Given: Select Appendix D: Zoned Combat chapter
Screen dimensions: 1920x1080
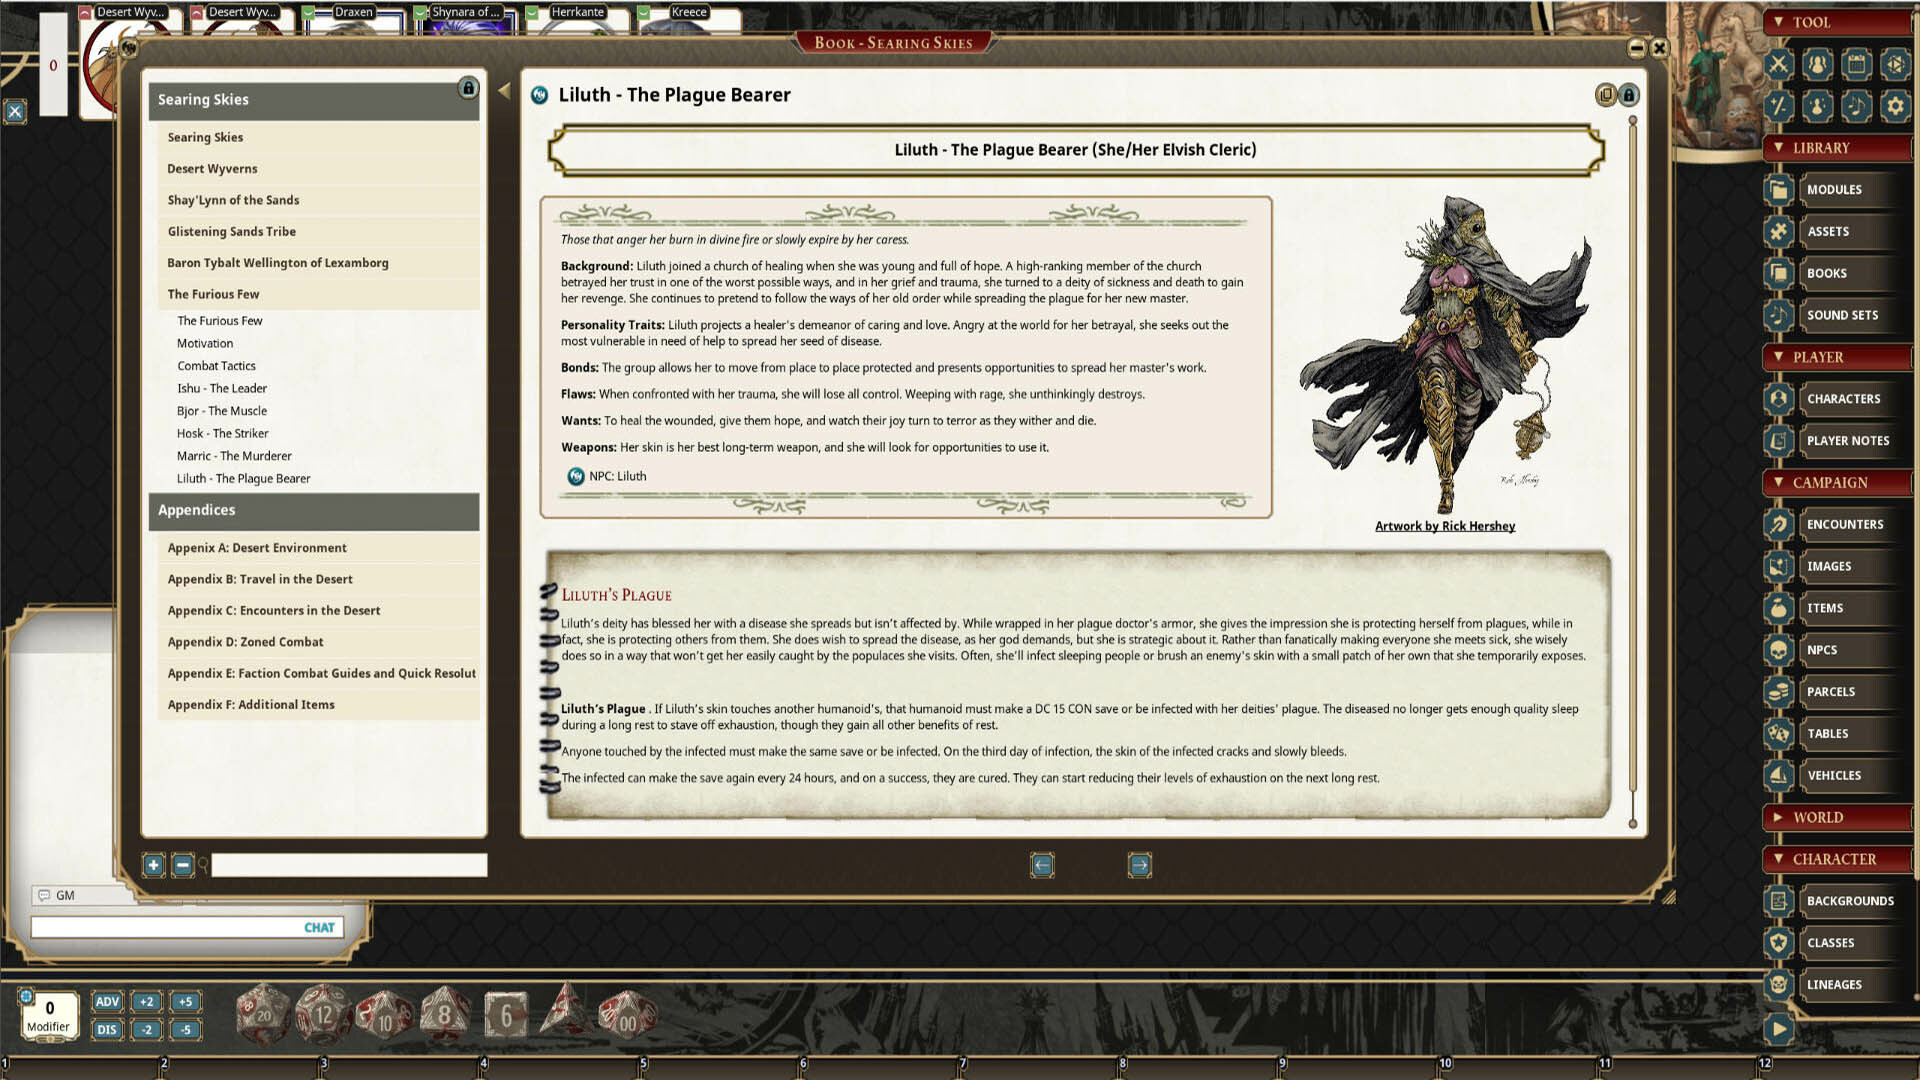Looking at the screenshot, I should 245,641.
